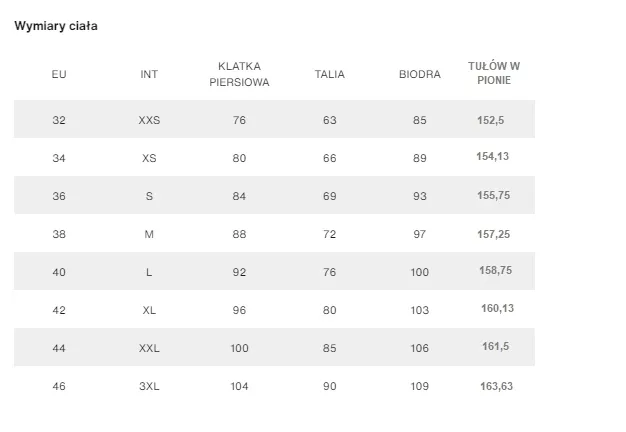Click the BIODRA column header
This screenshot has height=432, width=626.
(x=419, y=74)
